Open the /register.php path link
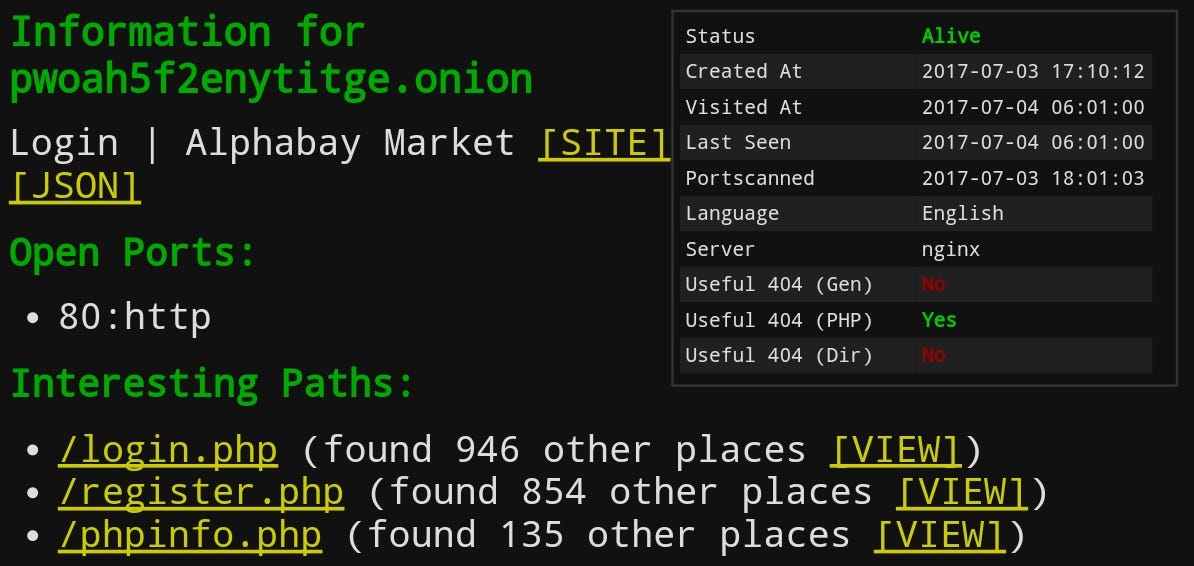1194x566 pixels. click(201, 493)
